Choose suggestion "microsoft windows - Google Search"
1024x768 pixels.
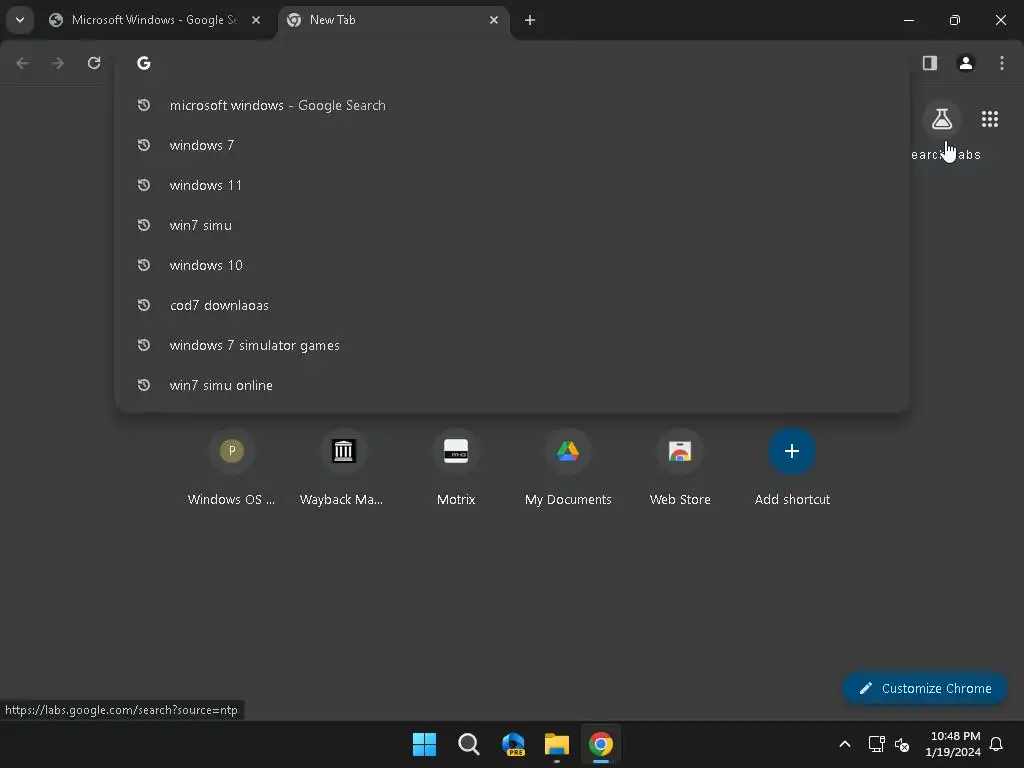click(x=512, y=105)
